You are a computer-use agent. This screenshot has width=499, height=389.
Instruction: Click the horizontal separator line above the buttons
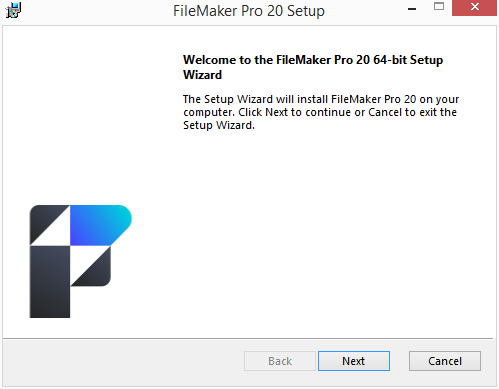[248, 339]
